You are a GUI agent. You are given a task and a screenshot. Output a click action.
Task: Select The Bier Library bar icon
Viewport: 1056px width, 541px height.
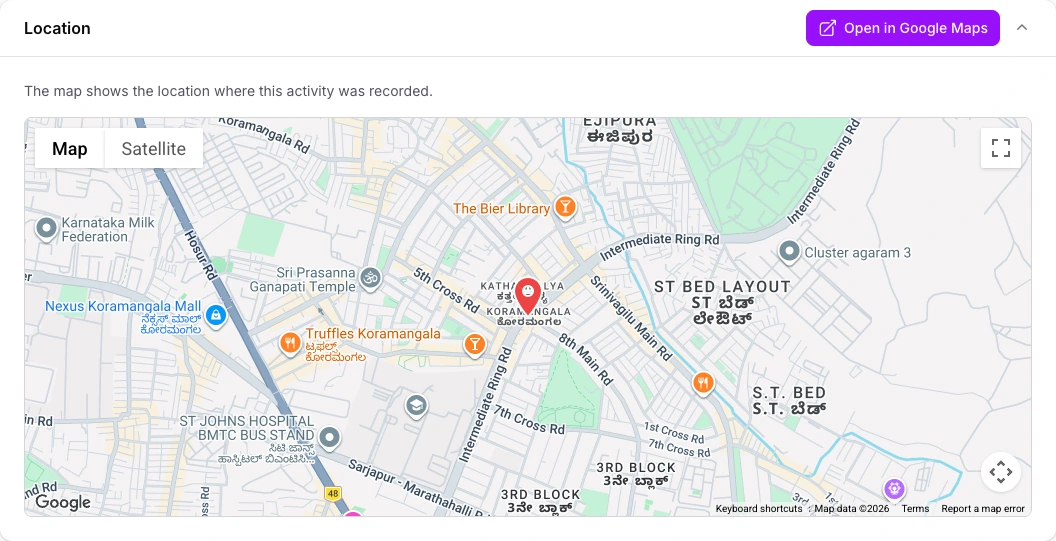point(565,208)
